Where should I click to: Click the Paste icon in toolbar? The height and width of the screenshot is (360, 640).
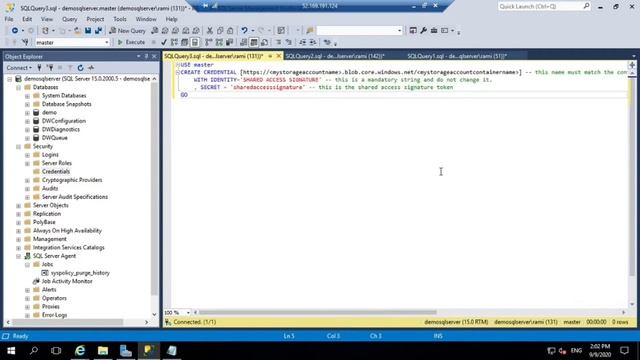pyautogui.click(x=230, y=31)
